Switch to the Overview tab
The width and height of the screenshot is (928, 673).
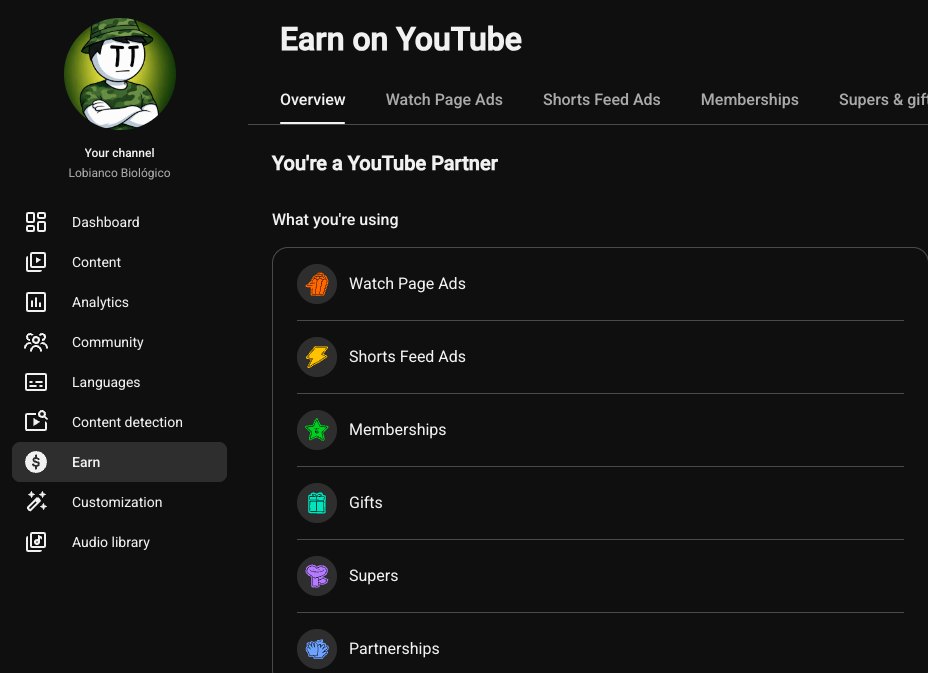pos(312,99)
